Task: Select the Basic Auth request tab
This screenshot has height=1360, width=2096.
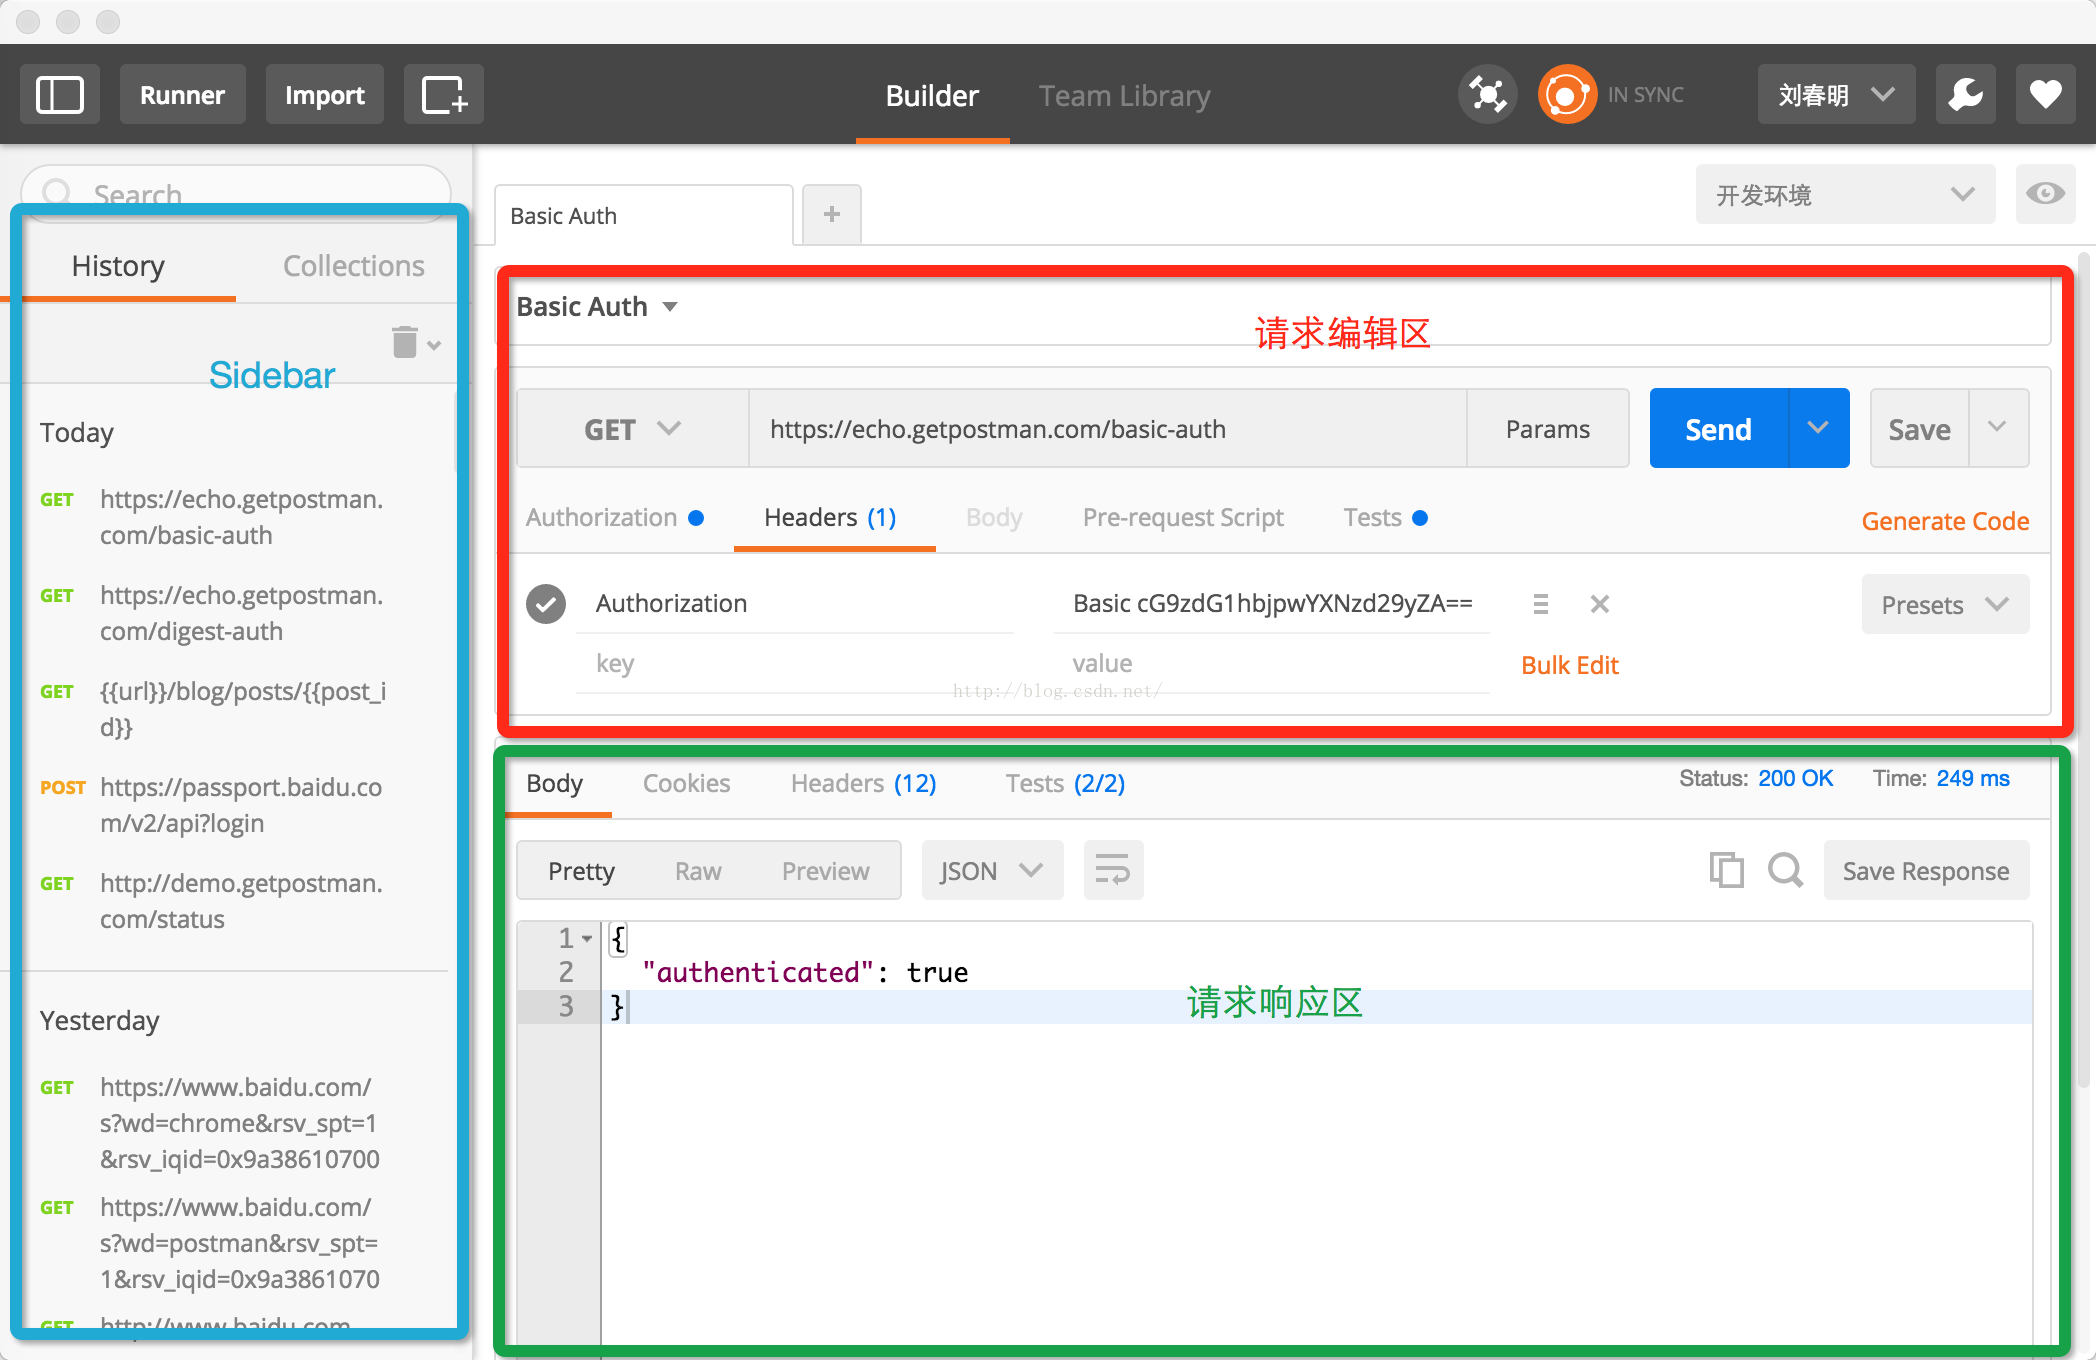Action: [644, 215]
